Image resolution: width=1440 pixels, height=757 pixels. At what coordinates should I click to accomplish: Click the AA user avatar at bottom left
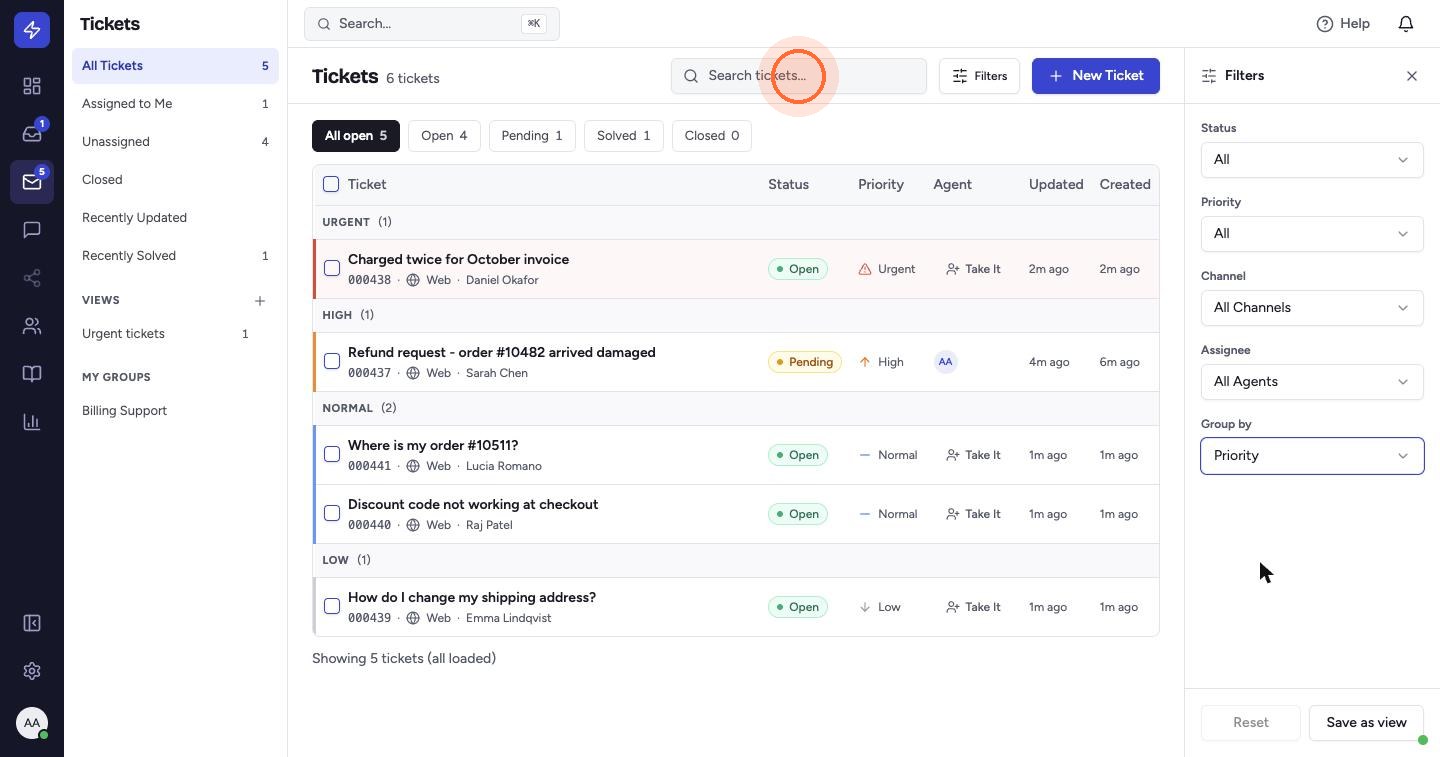pos(32,723)
